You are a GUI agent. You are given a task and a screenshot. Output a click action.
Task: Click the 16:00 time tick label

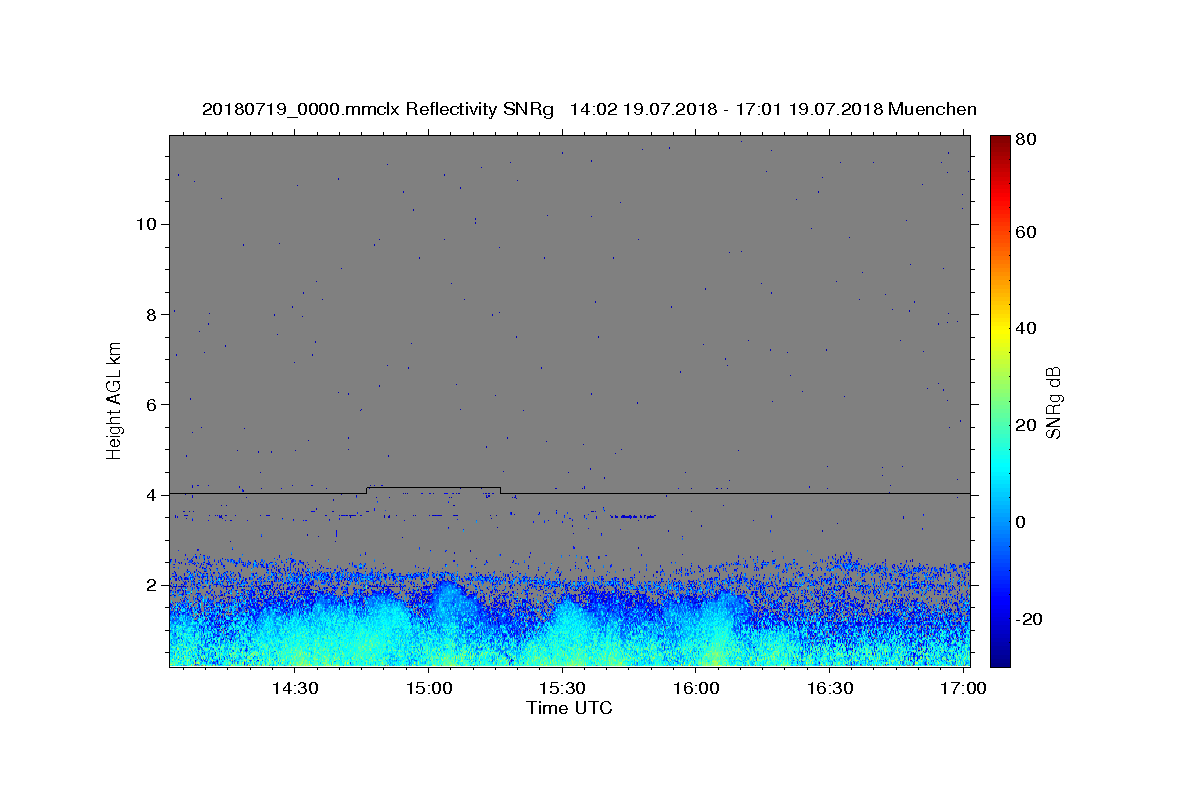tap(697, 688)
